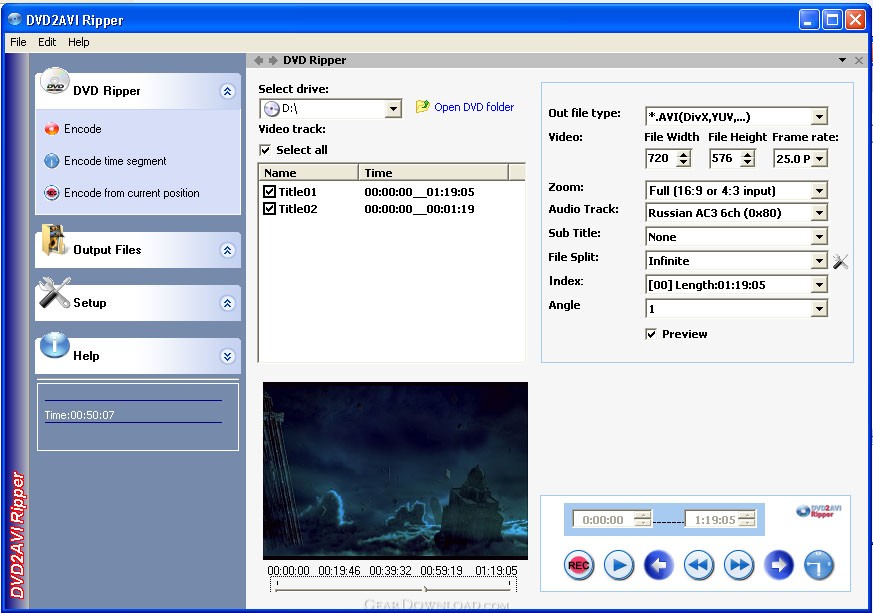Click the Open DVD folder icon
873x613 pixels.
coord(423,106)
